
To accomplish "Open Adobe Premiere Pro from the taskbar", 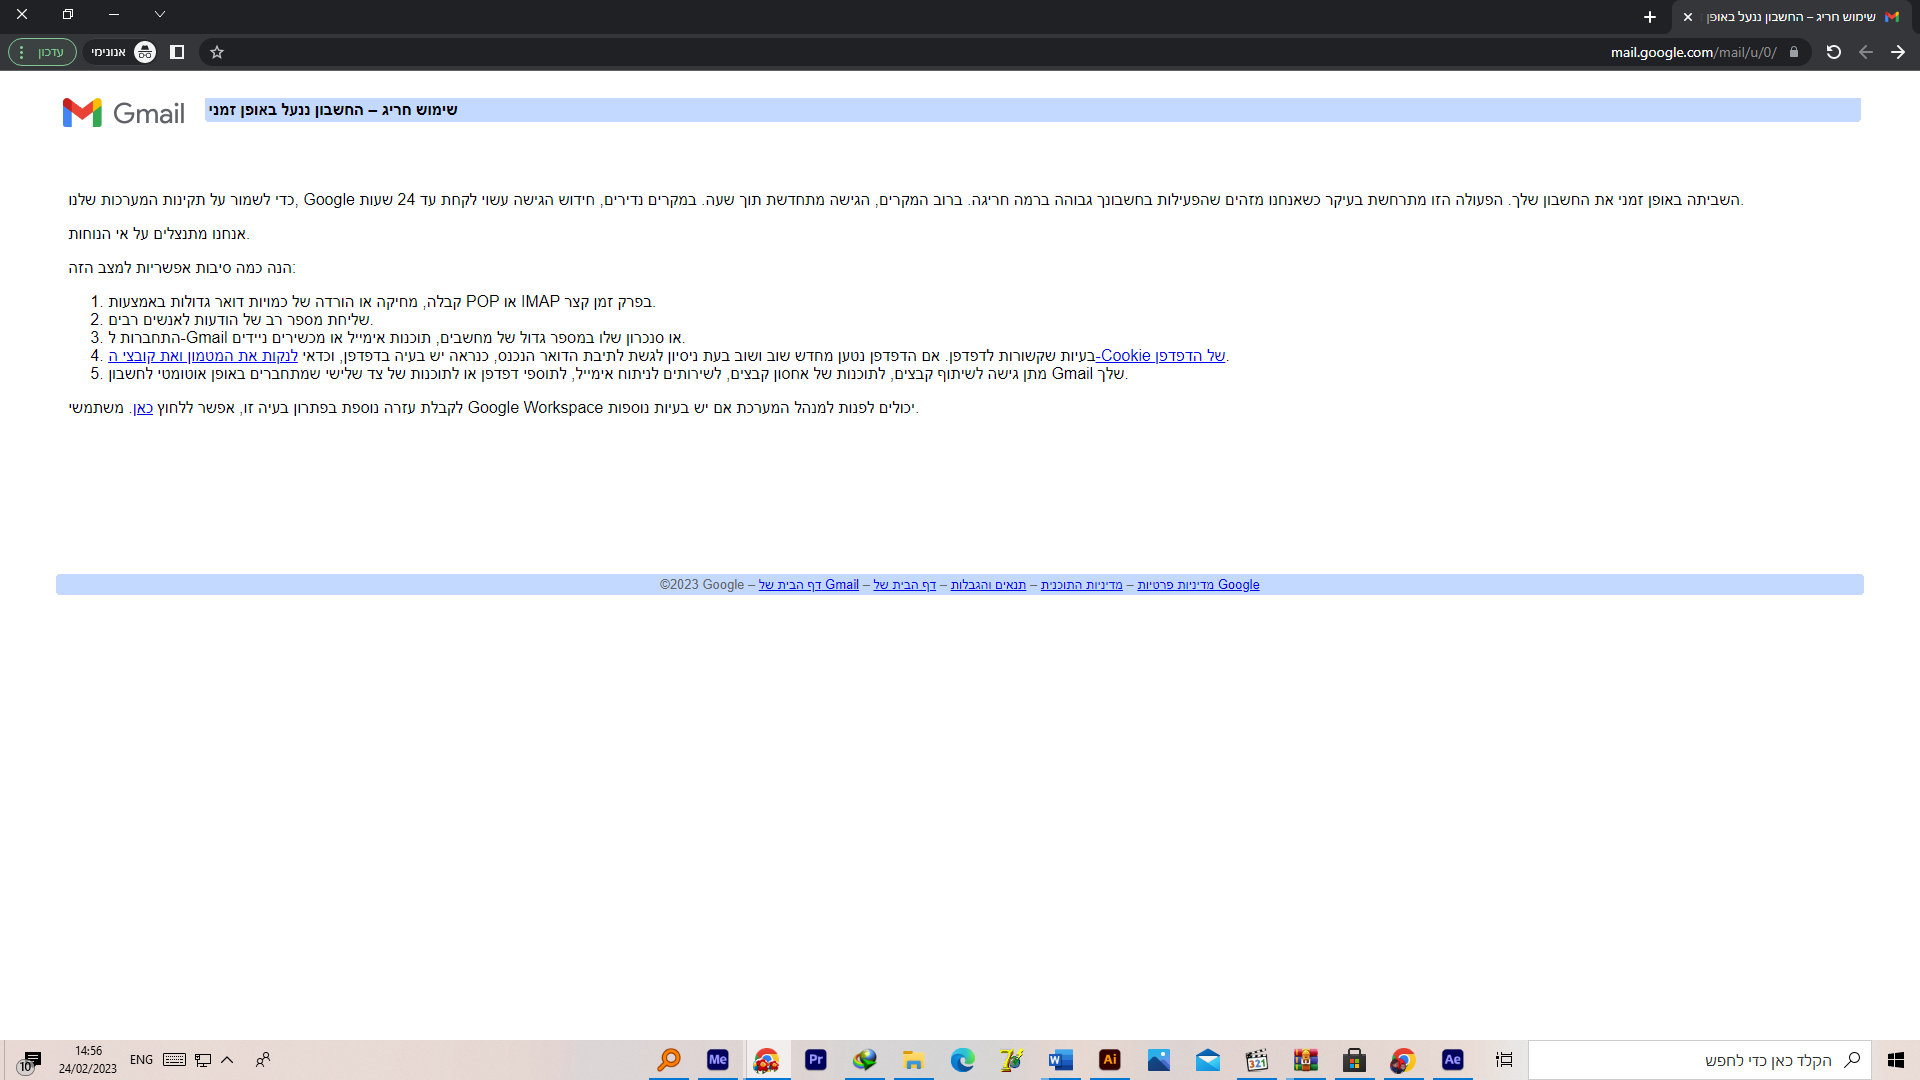I will click(x=815, y=1060).
